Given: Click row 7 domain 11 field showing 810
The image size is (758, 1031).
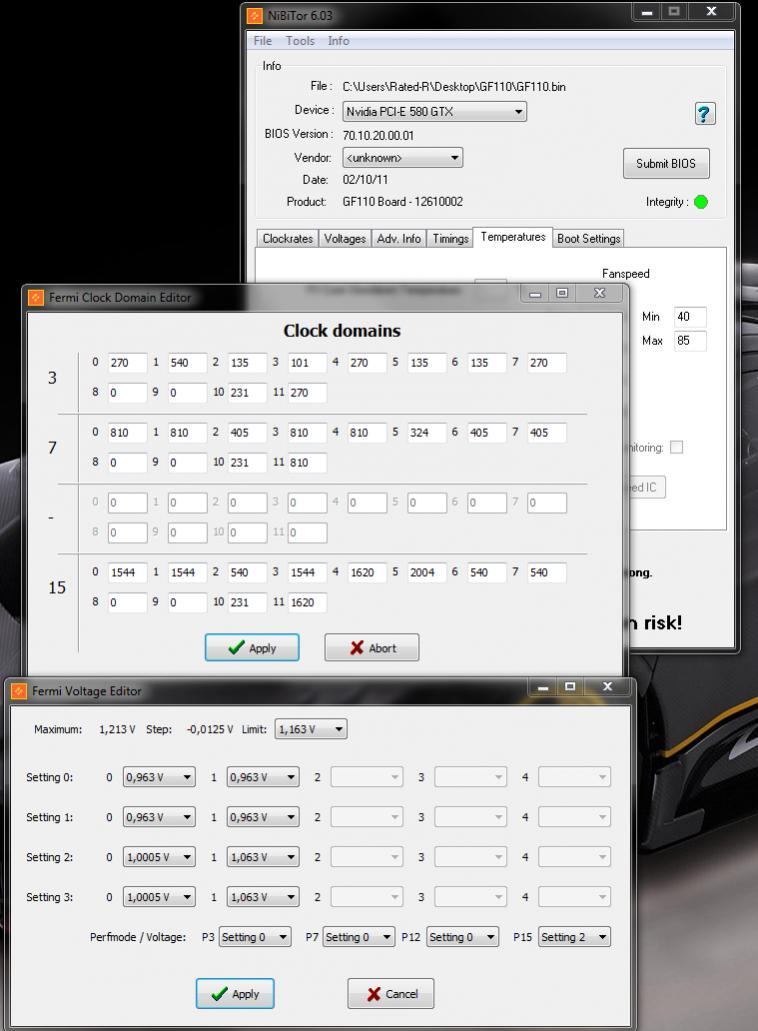Looking at the screenshot, I should point(307,462).
